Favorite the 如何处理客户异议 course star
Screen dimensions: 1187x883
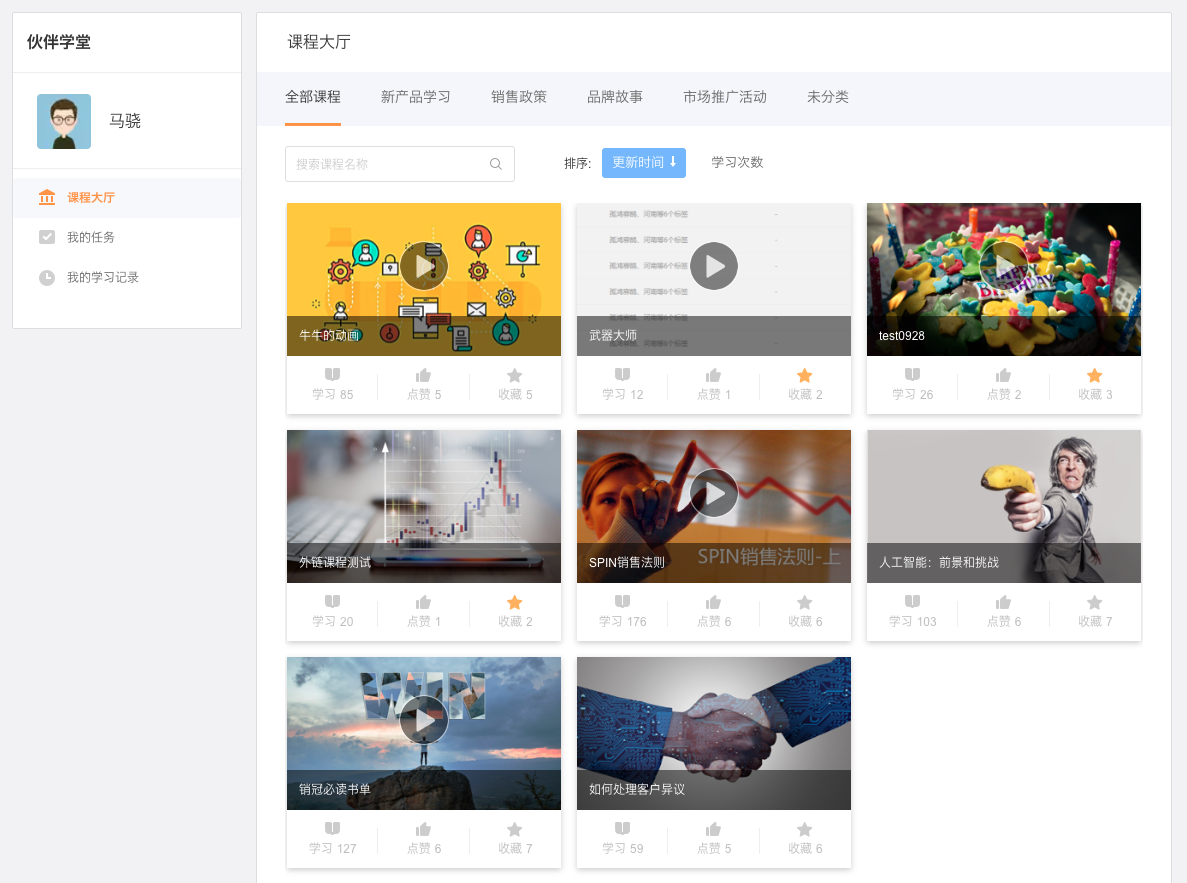[x=805, y=830]
